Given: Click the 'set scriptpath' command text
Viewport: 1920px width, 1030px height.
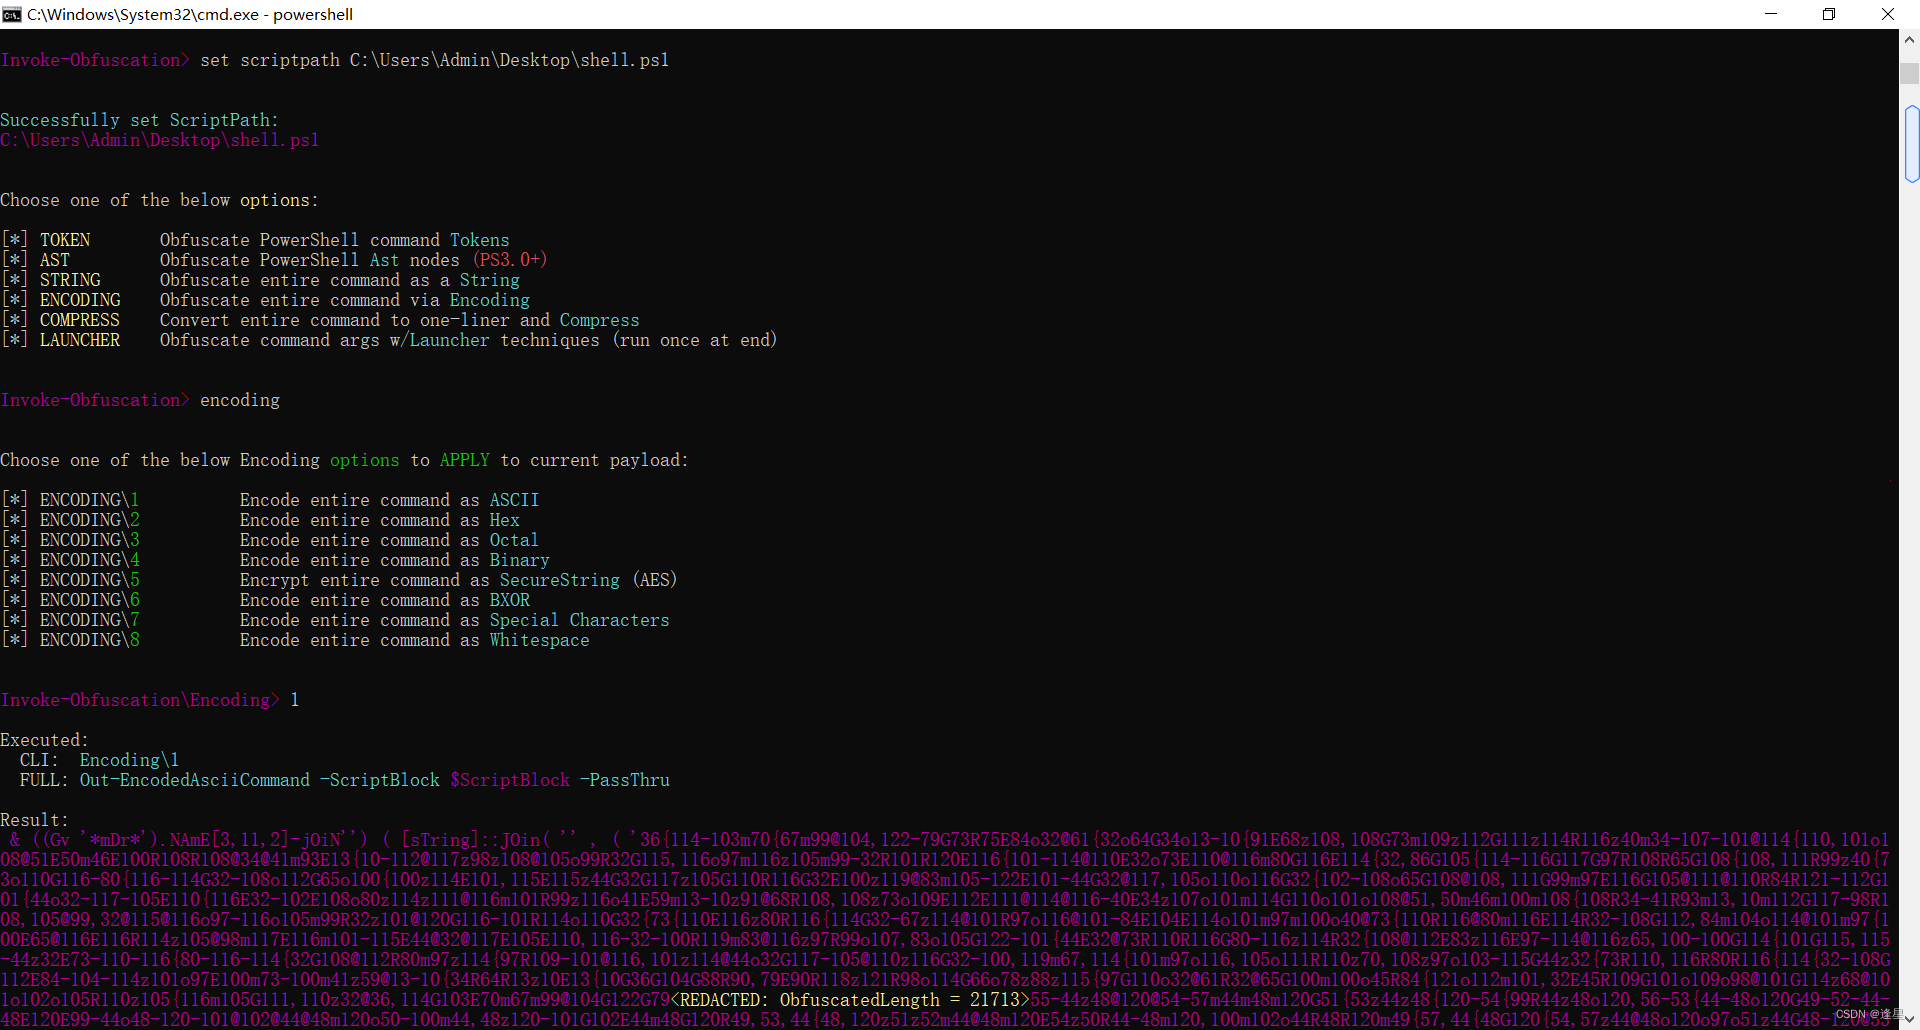Looking at the screenshot, I should (x=435, y=60).
